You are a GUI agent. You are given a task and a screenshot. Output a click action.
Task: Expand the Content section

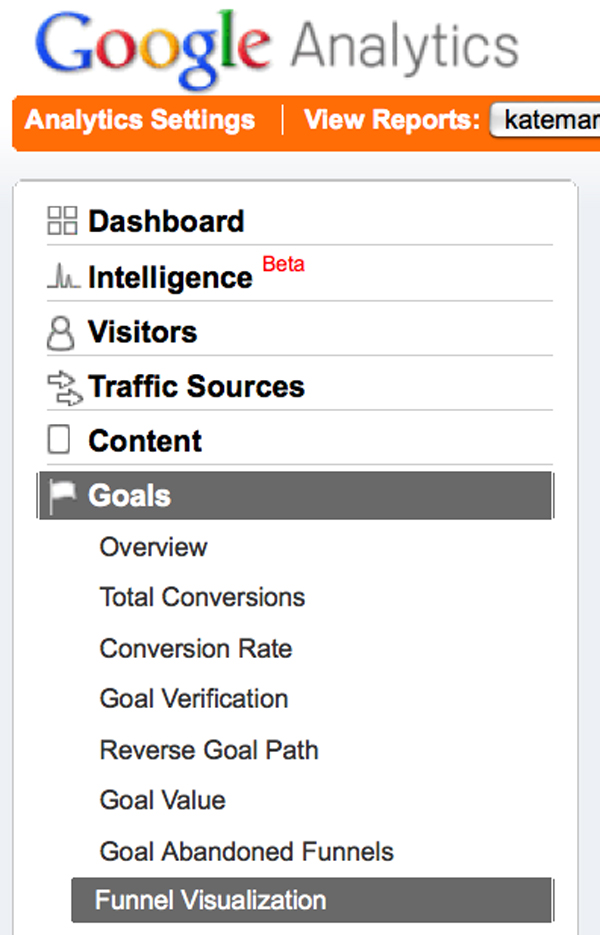tap(145, 441)
